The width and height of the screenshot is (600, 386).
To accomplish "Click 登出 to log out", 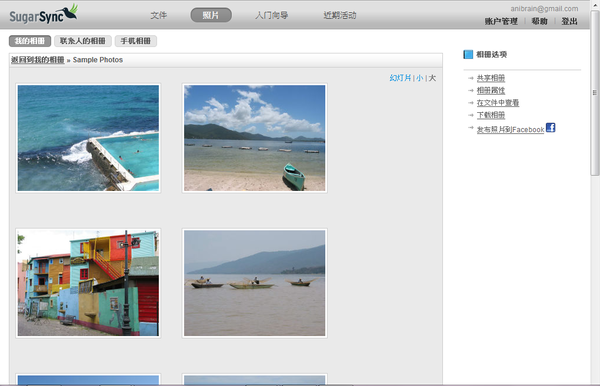I will coord(569,21).
